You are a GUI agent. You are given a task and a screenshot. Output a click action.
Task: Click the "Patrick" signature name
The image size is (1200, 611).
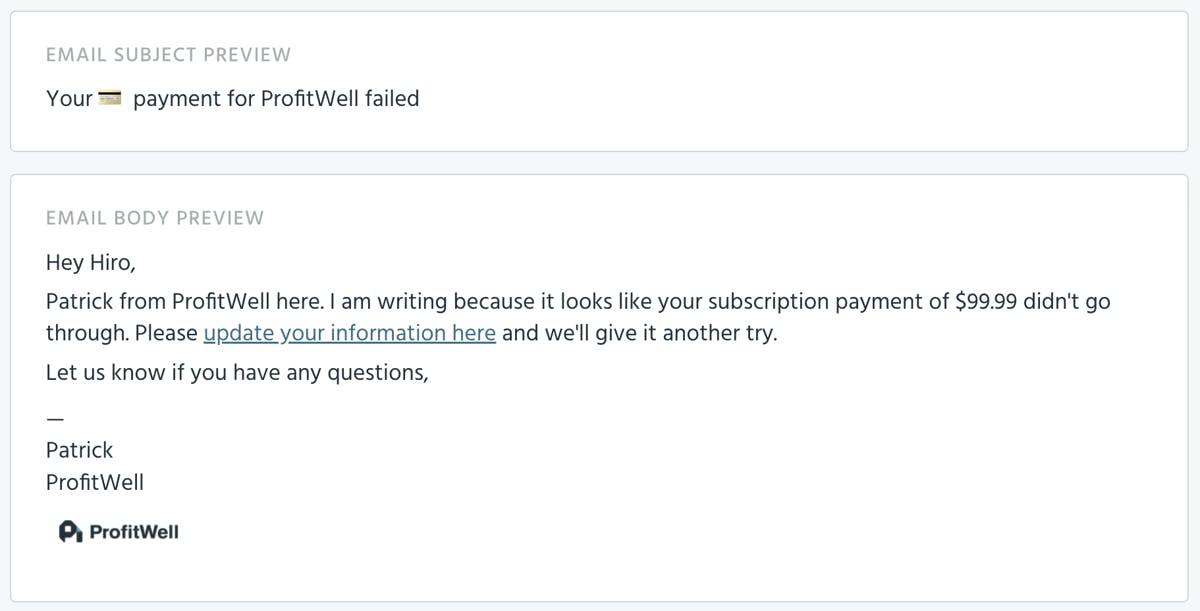(80, 450)
